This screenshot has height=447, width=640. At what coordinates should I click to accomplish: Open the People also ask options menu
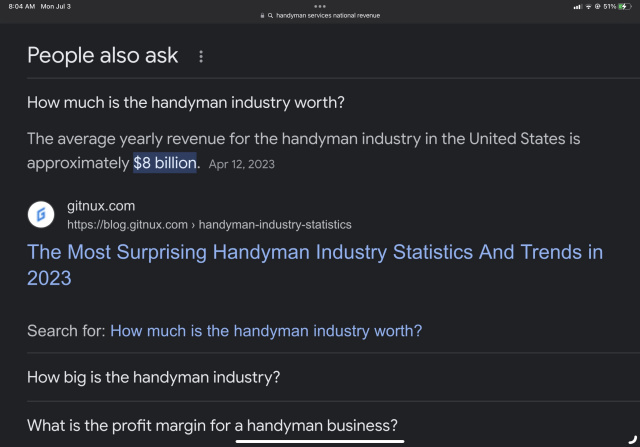coord(200,56)
